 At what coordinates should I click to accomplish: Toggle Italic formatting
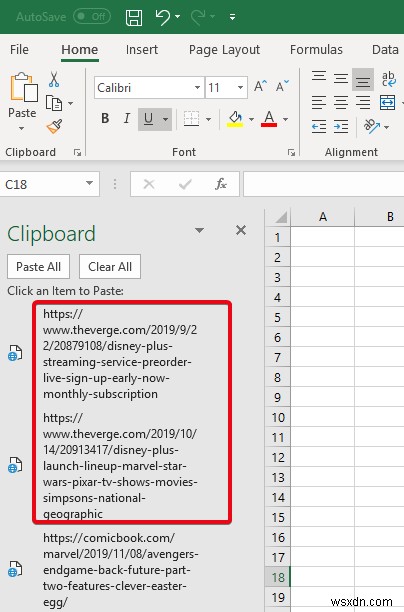[x=126, y=118]
